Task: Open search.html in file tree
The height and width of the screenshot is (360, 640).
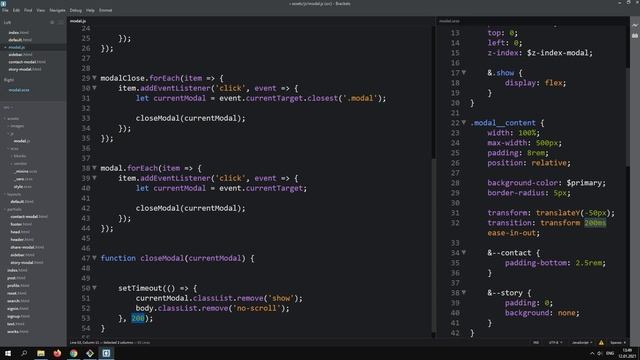Action: (18, 301)
